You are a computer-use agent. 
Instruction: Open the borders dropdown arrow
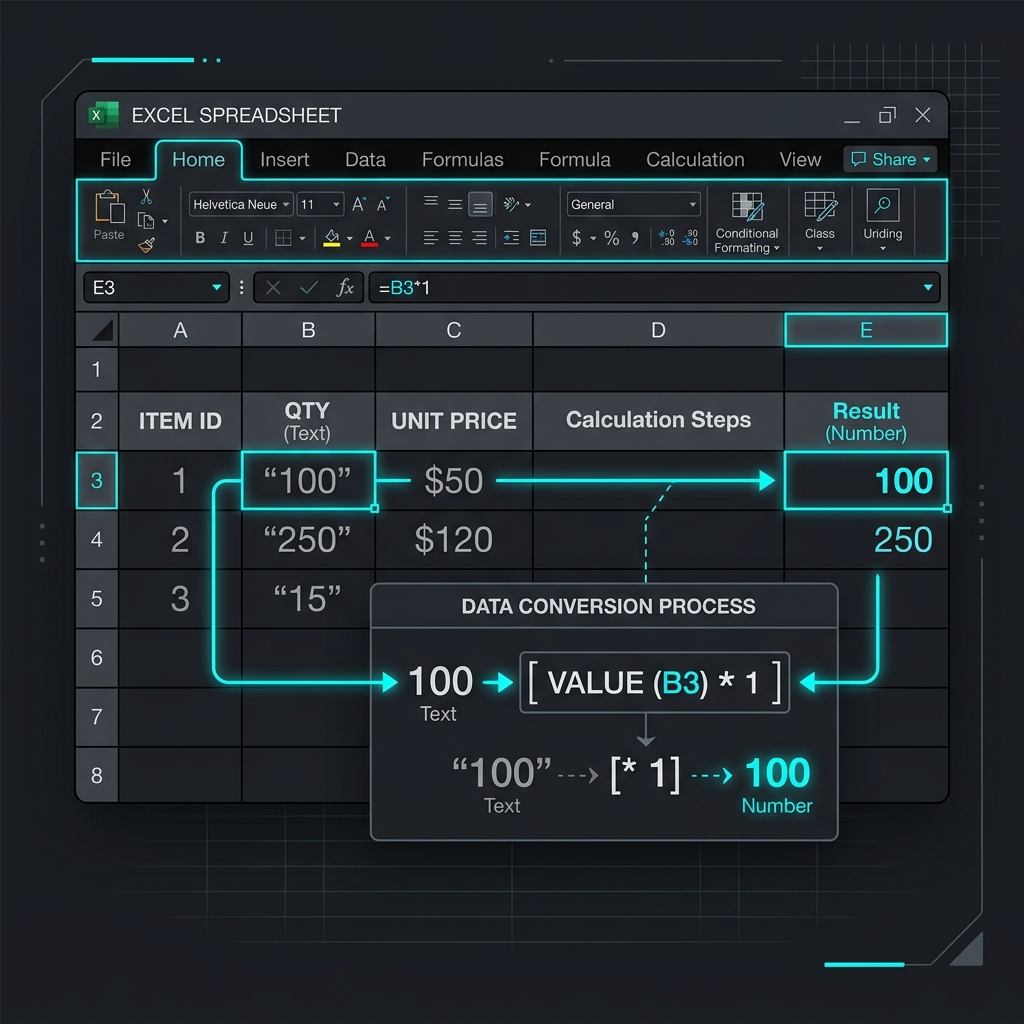tap(302, 238)
